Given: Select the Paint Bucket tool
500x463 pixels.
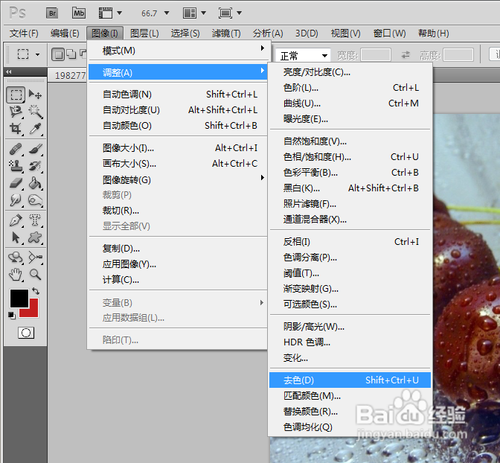Looking at the screenshot, I should pyautogui.click(x=35, y=183).
